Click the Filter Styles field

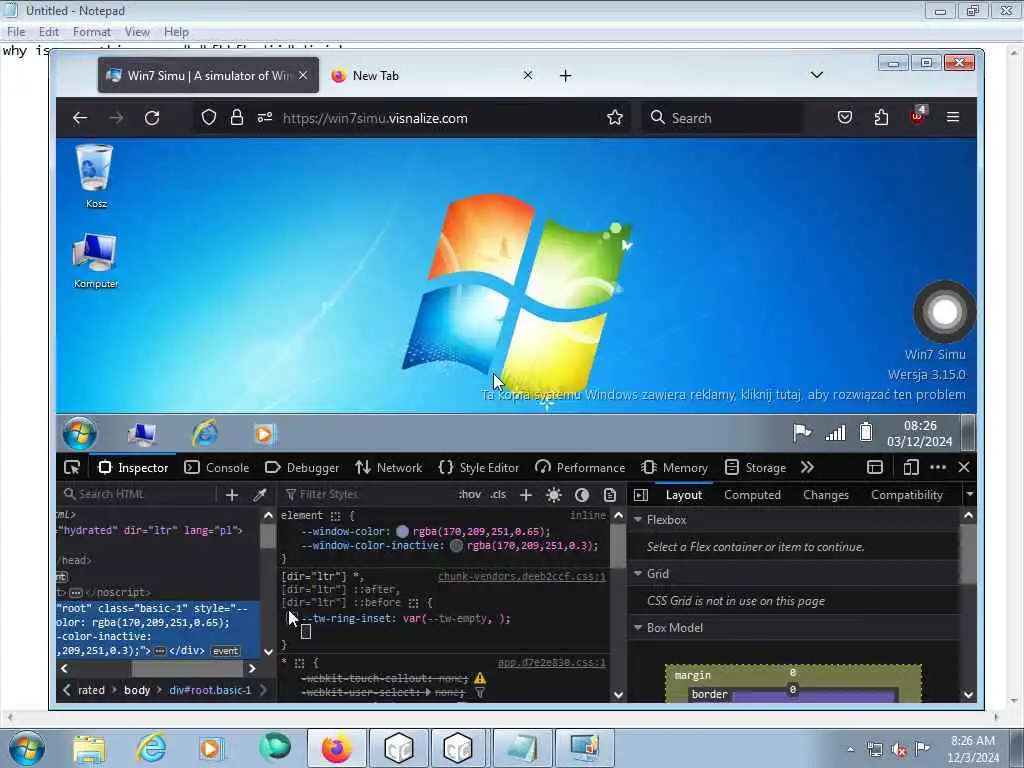[366, 494]
